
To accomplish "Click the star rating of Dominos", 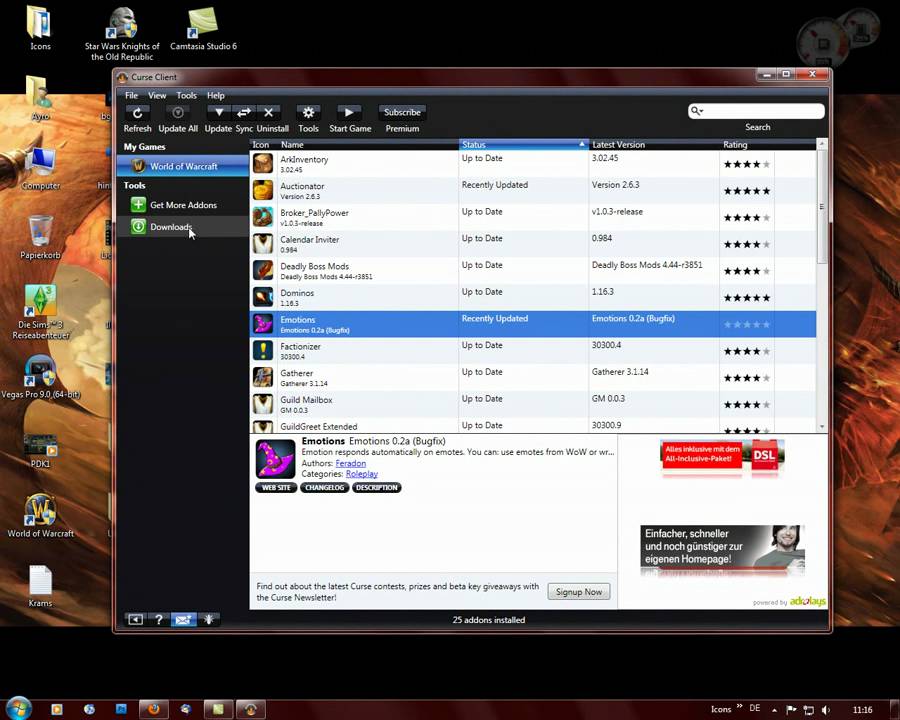I will [x=747, y=297].
